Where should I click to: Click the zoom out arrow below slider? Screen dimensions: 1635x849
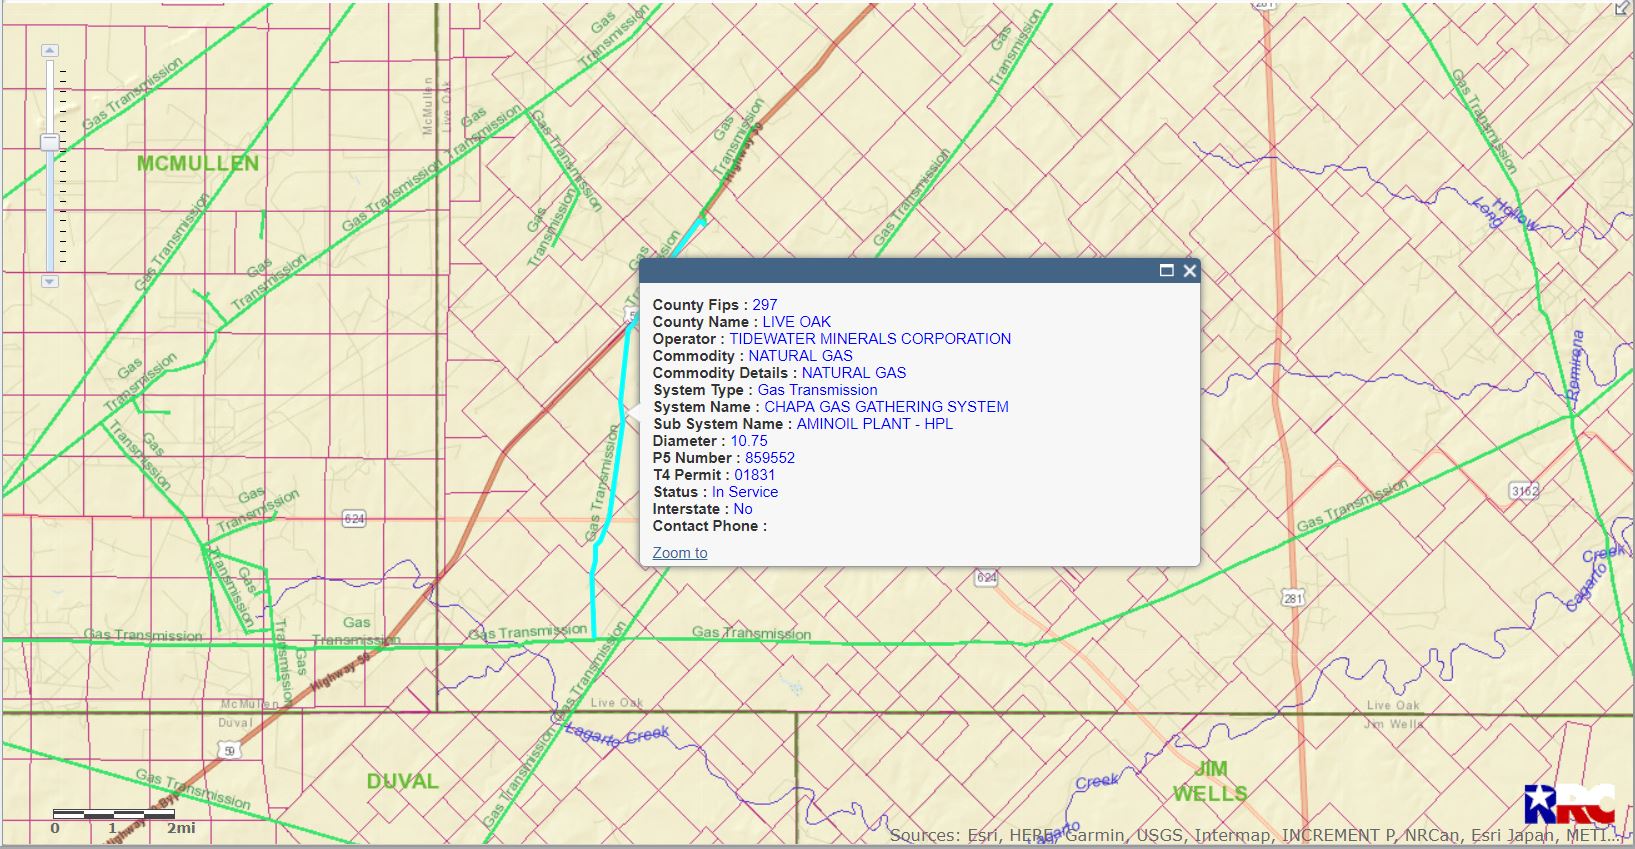point(50,282)
